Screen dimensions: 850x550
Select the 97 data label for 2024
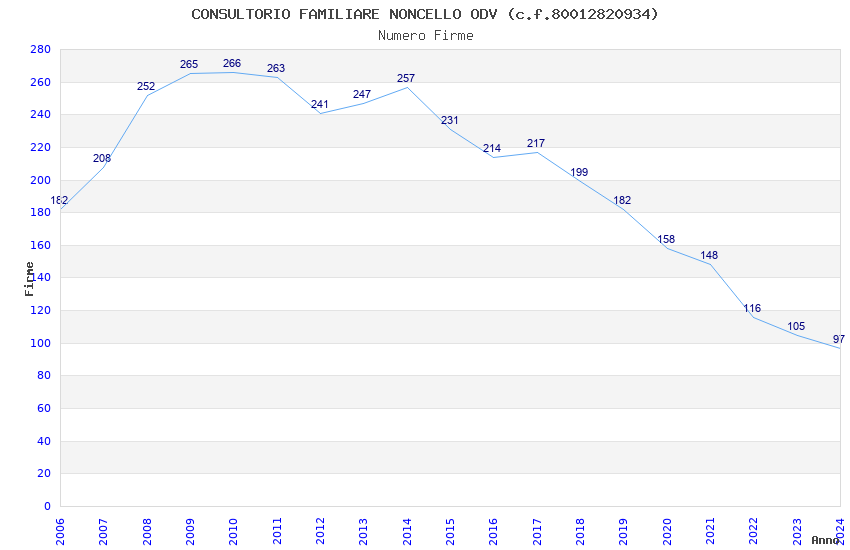839,339
